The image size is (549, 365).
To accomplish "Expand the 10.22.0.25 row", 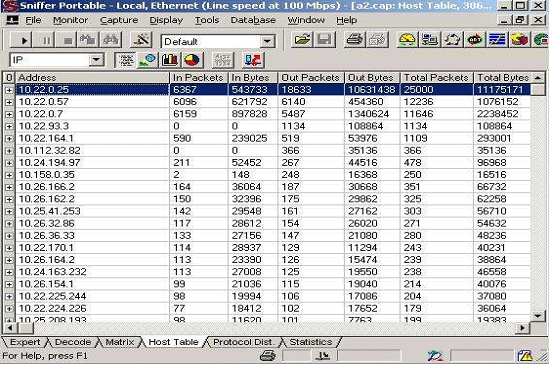I will 9,90.
